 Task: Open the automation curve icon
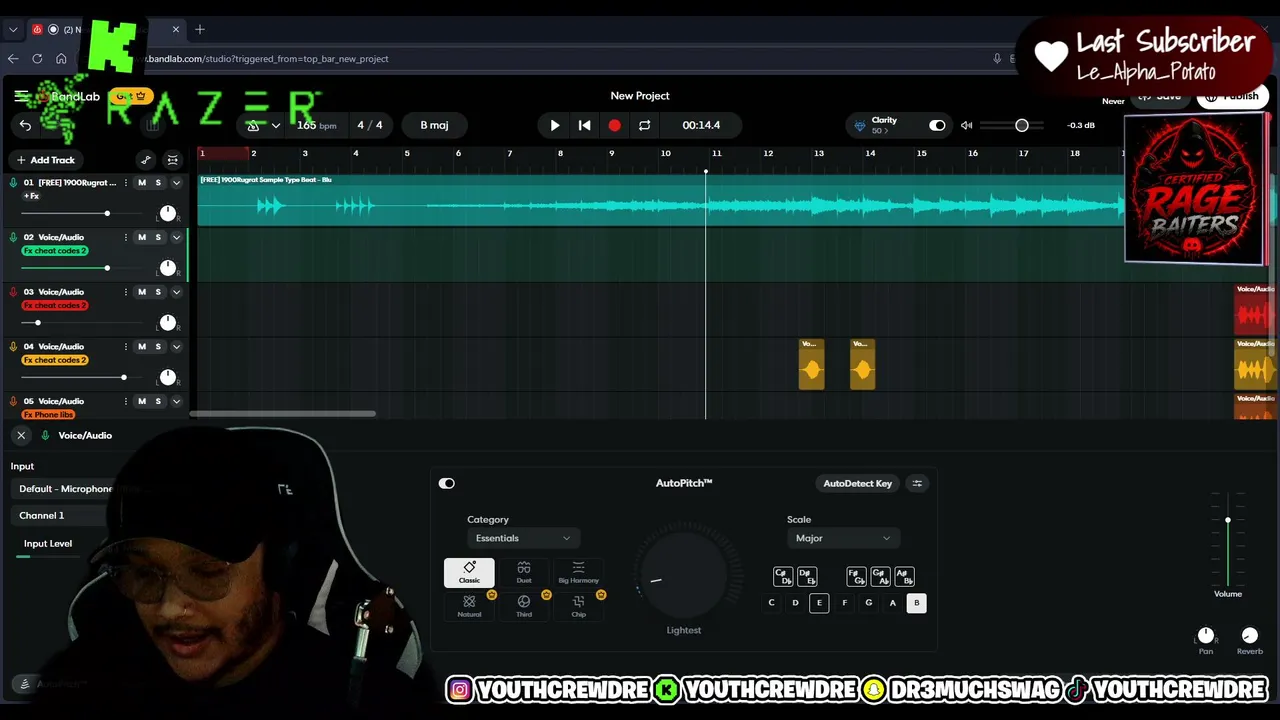[146, 160]
